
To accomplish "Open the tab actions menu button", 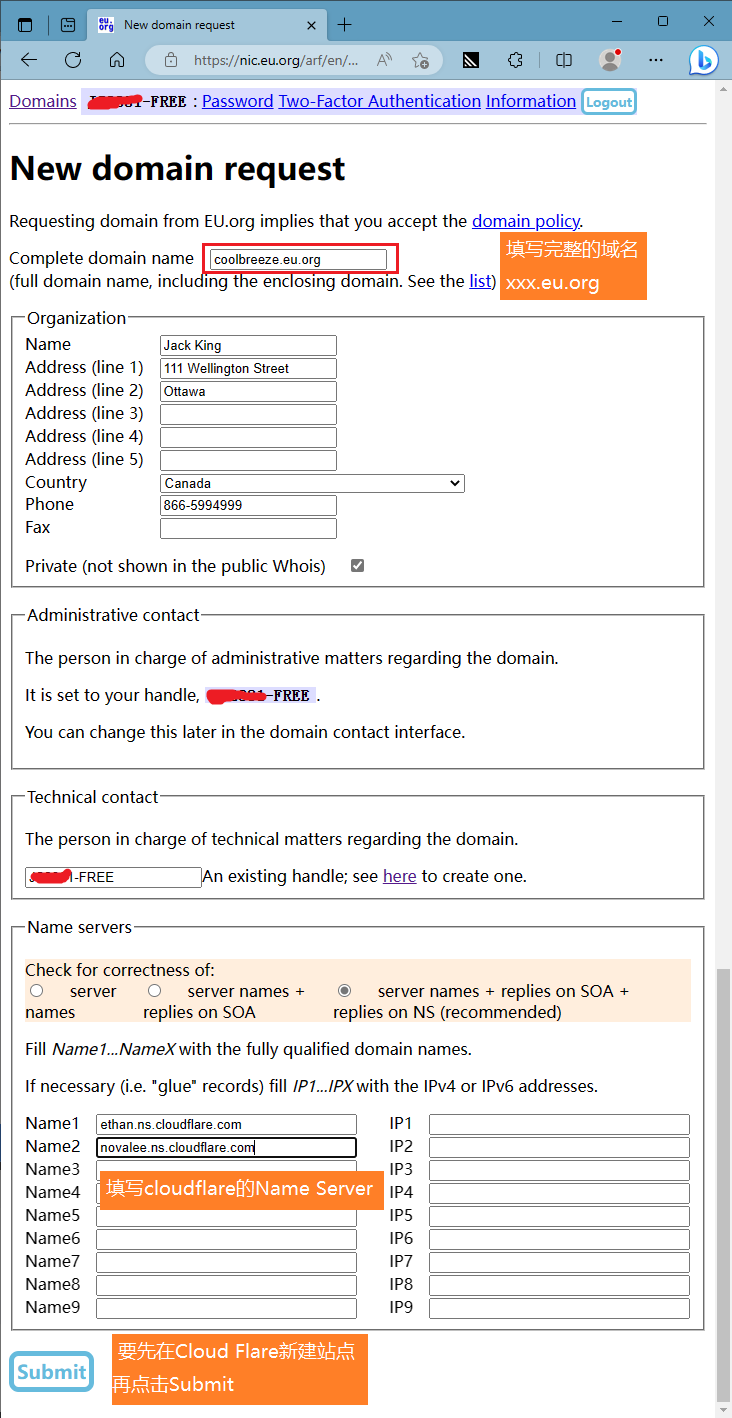I will coord(25,24).
